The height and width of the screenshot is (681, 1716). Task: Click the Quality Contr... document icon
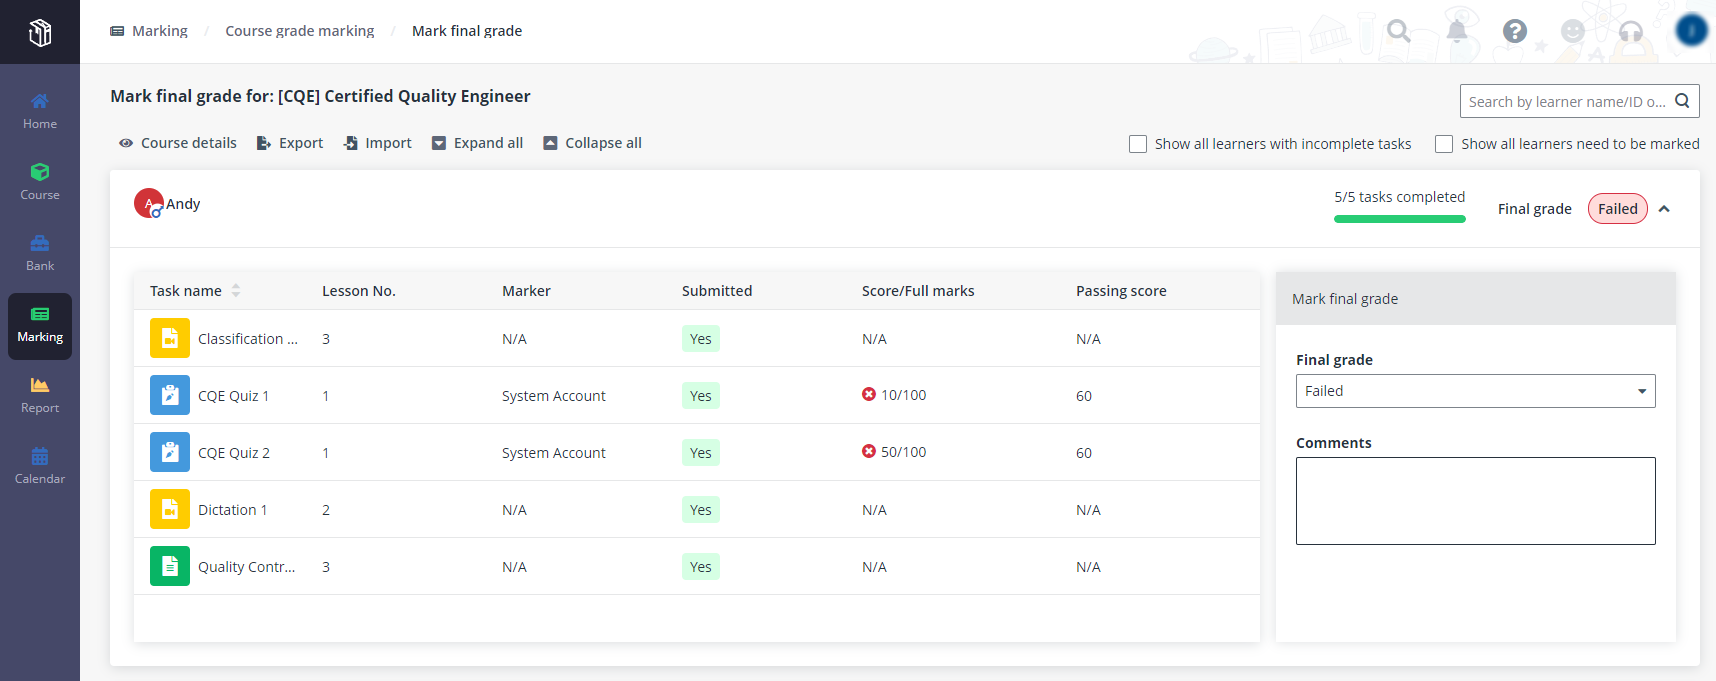(x=170, y=566)
